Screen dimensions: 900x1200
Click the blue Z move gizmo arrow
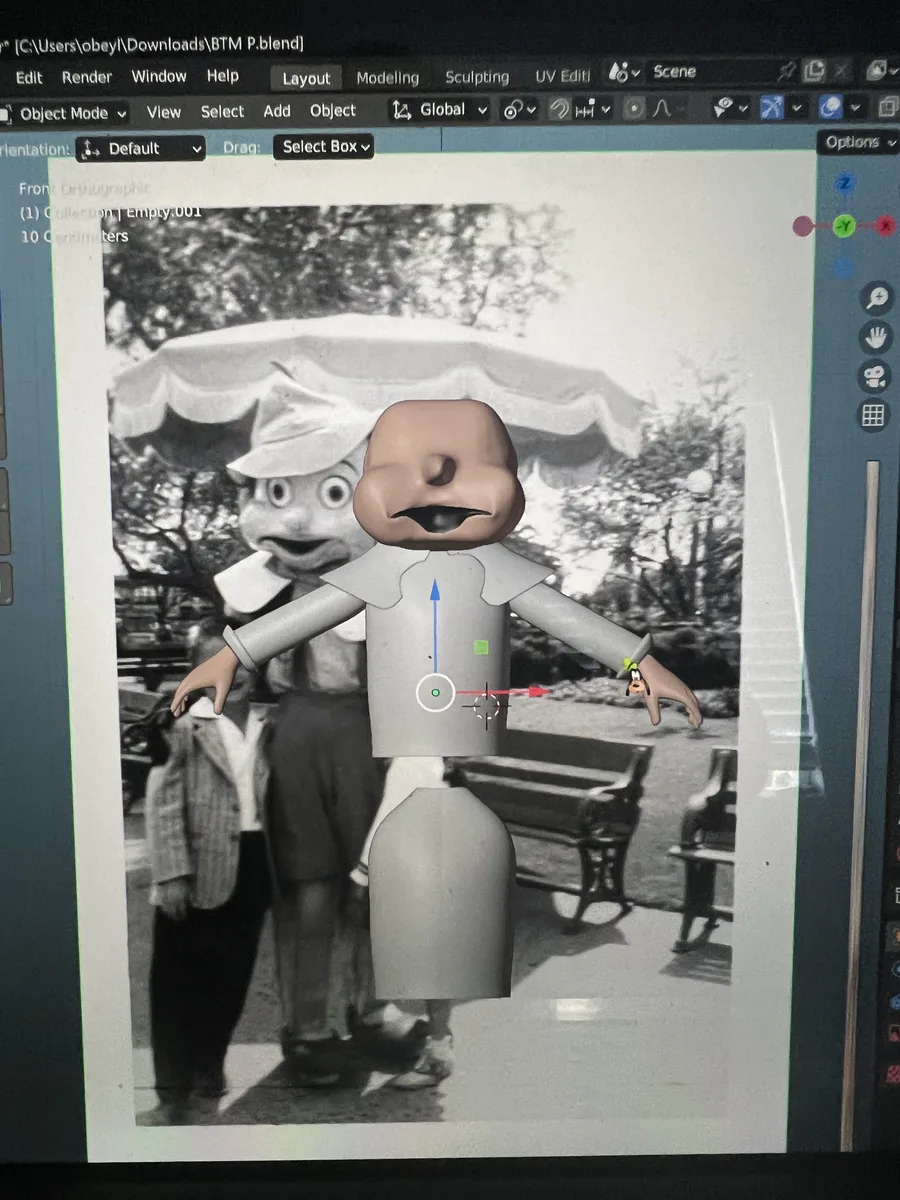pyautogui.click(x=435, y=591)
